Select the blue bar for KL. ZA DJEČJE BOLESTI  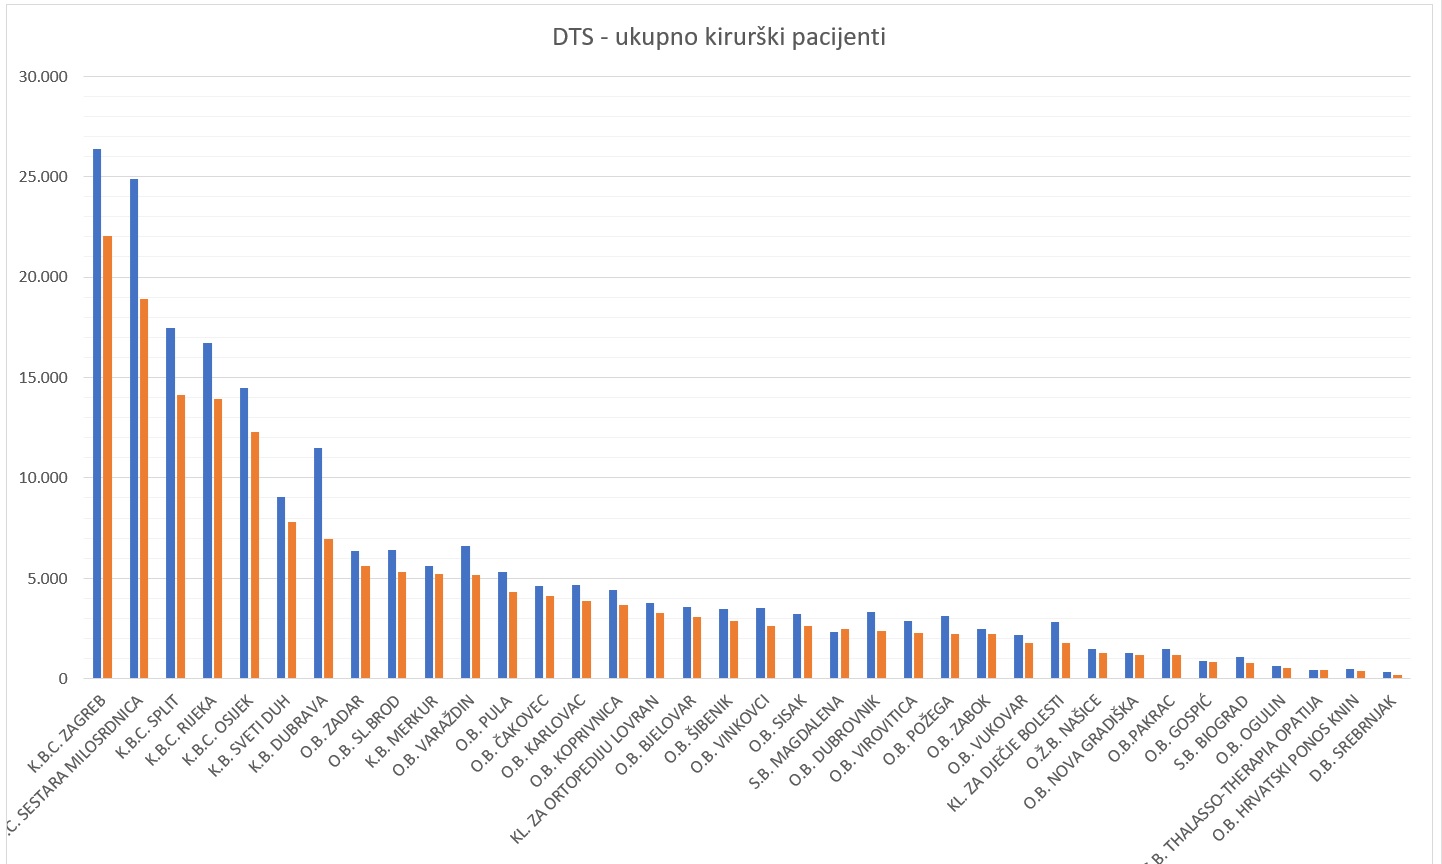tap(1055, 650)
